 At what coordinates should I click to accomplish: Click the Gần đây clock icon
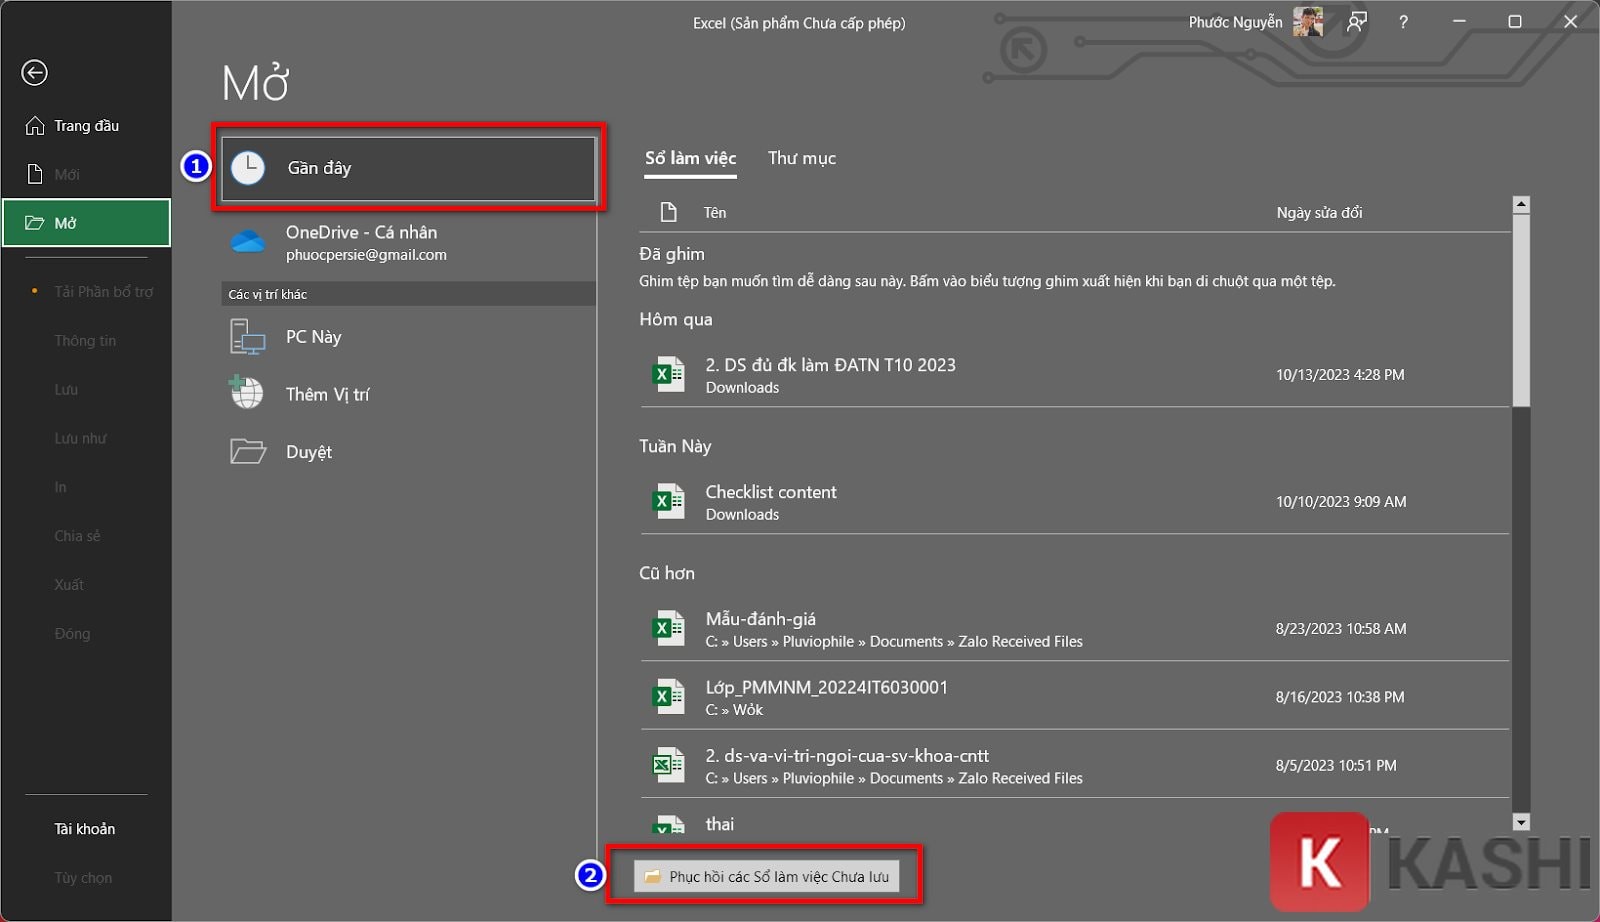coord(248,168)
